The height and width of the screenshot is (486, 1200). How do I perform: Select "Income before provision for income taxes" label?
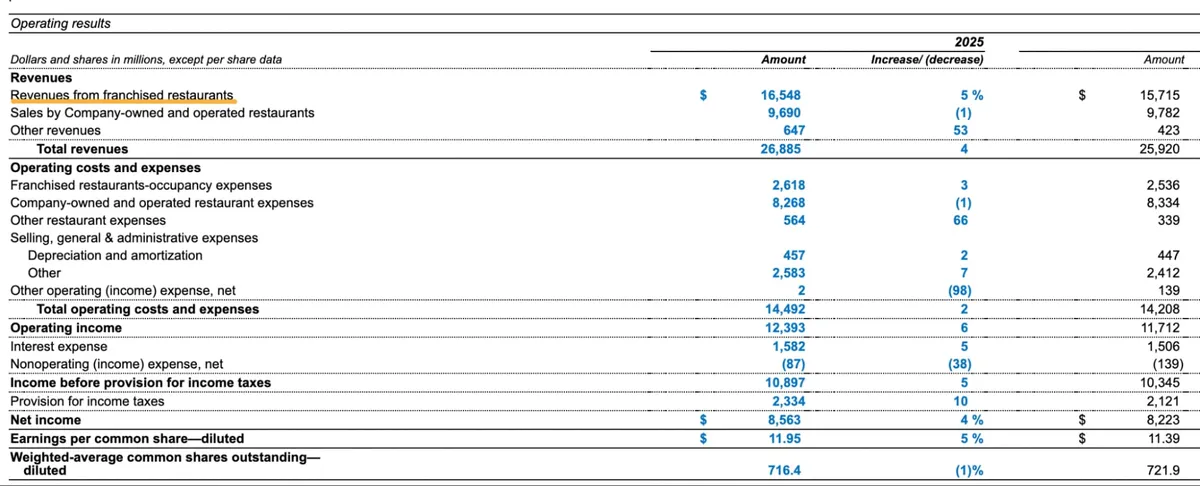(140, 383)
